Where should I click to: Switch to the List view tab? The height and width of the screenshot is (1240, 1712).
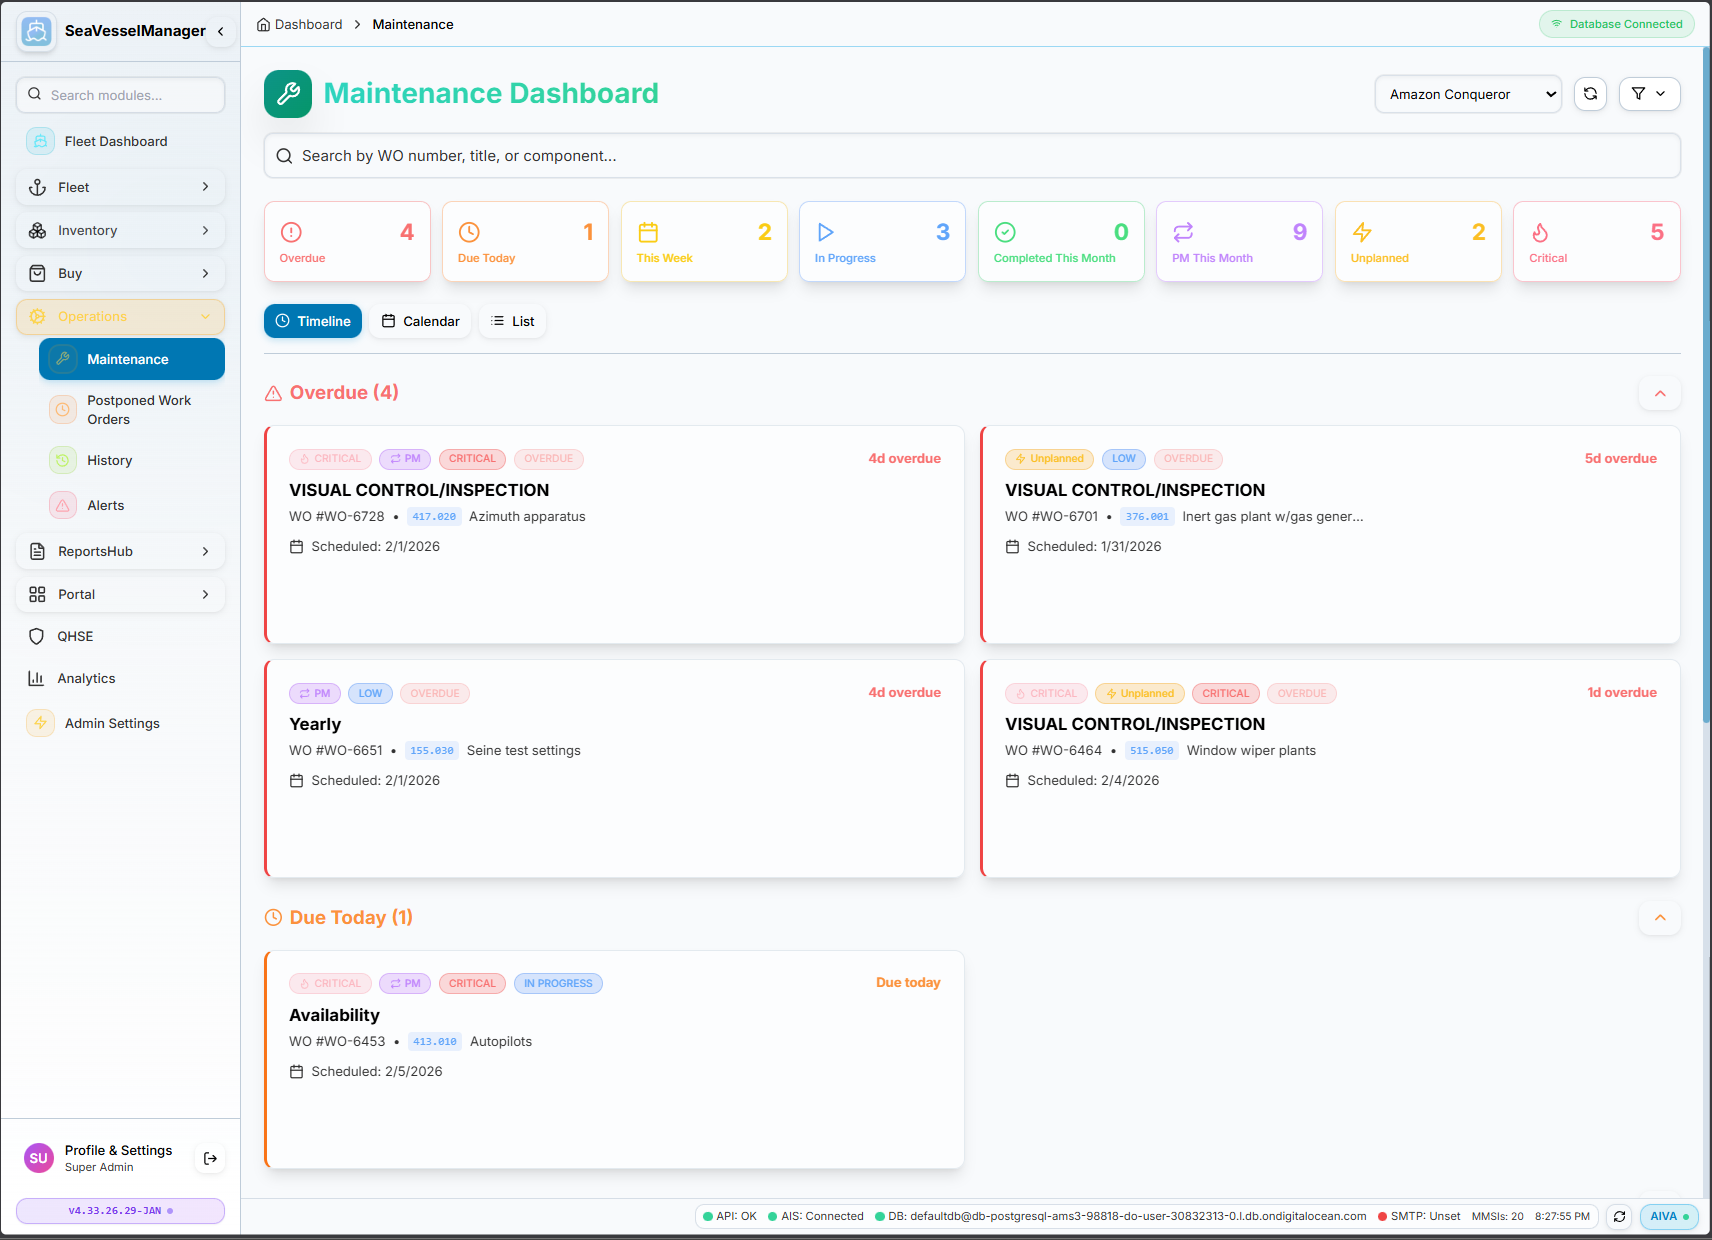512,321
